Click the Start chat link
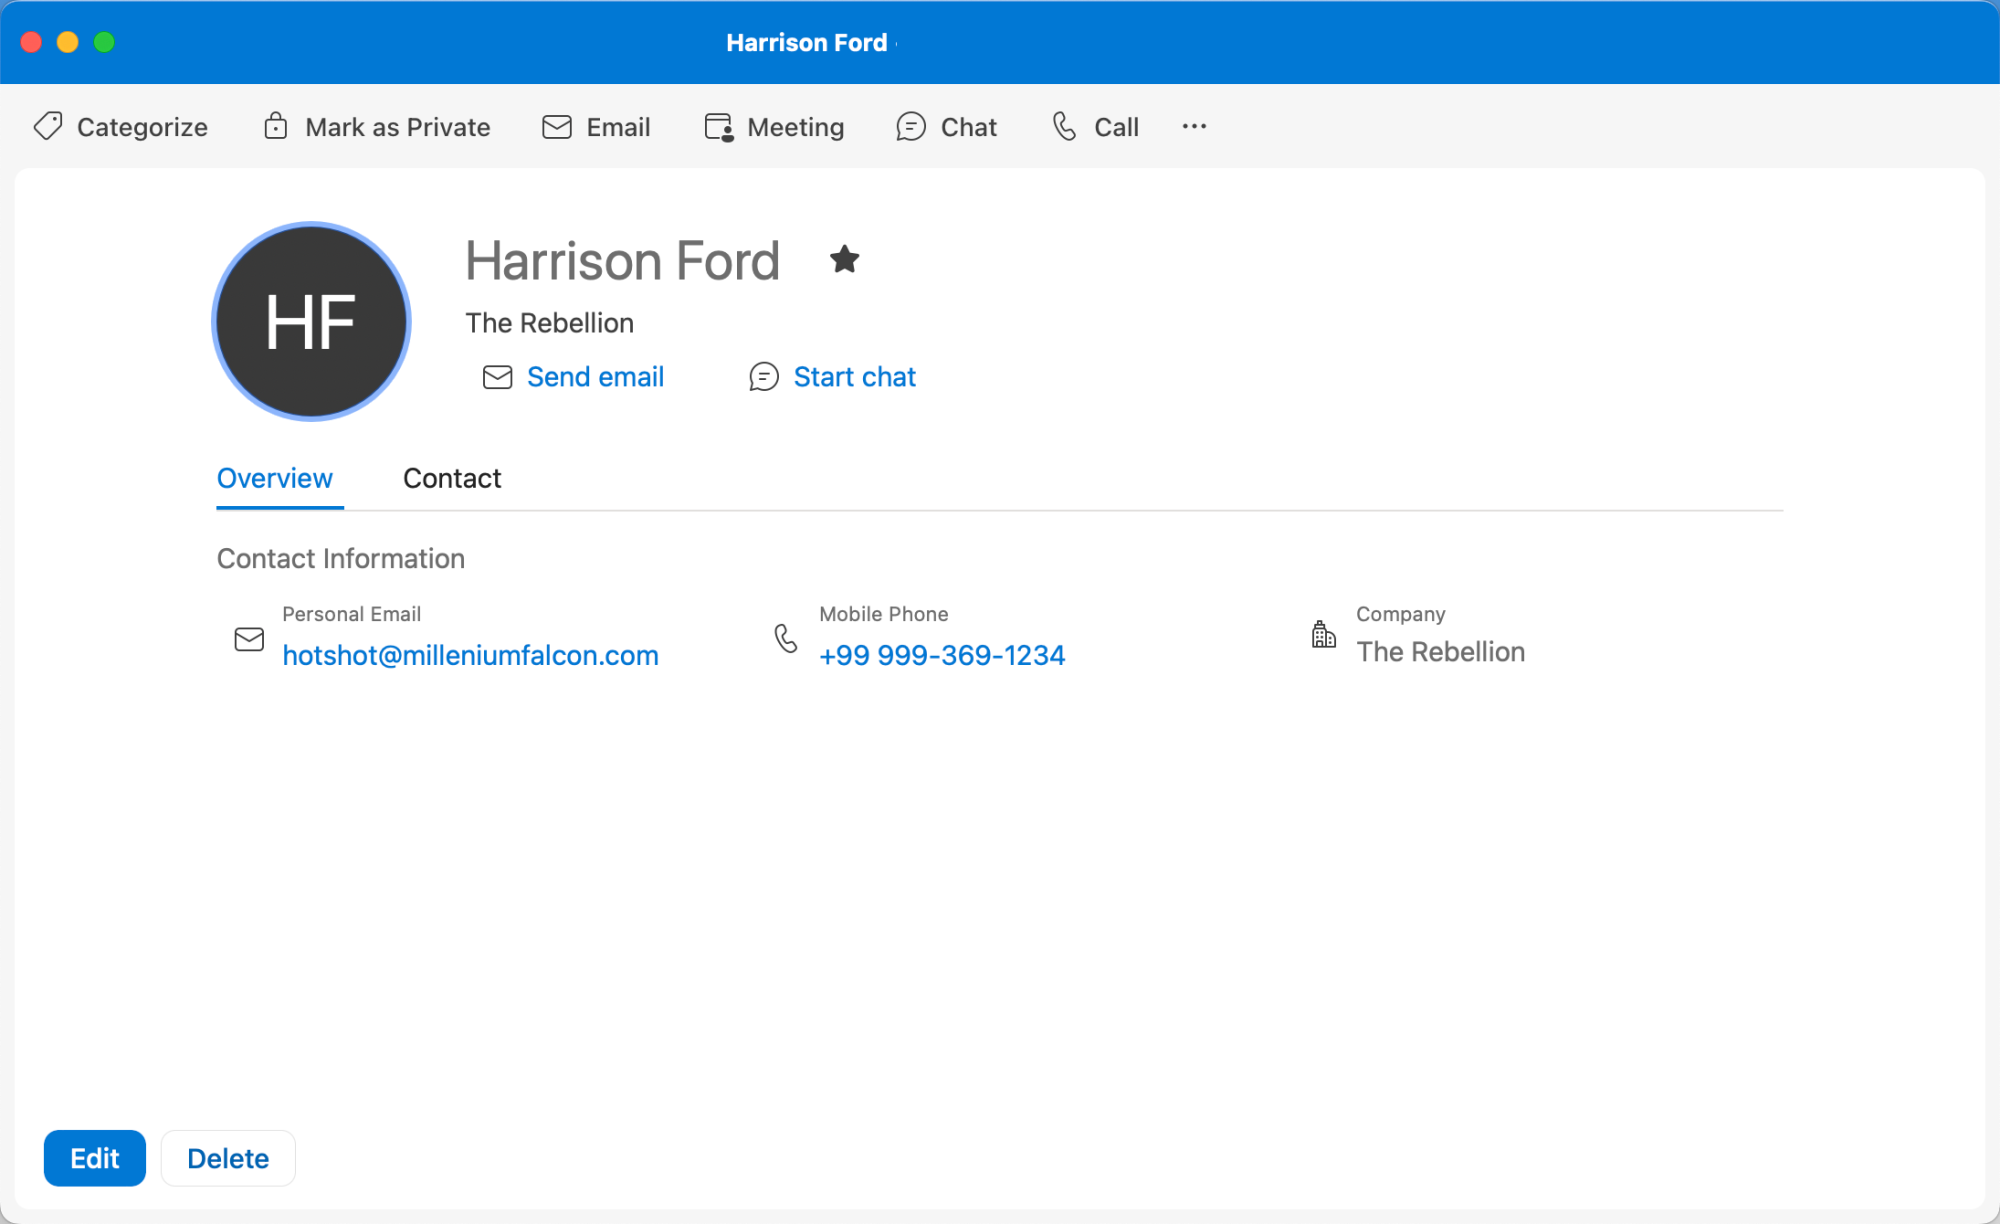Image resolution: width=2000 pixels, height=1224 pixels. pyautogui.click(x=854, y=377)
